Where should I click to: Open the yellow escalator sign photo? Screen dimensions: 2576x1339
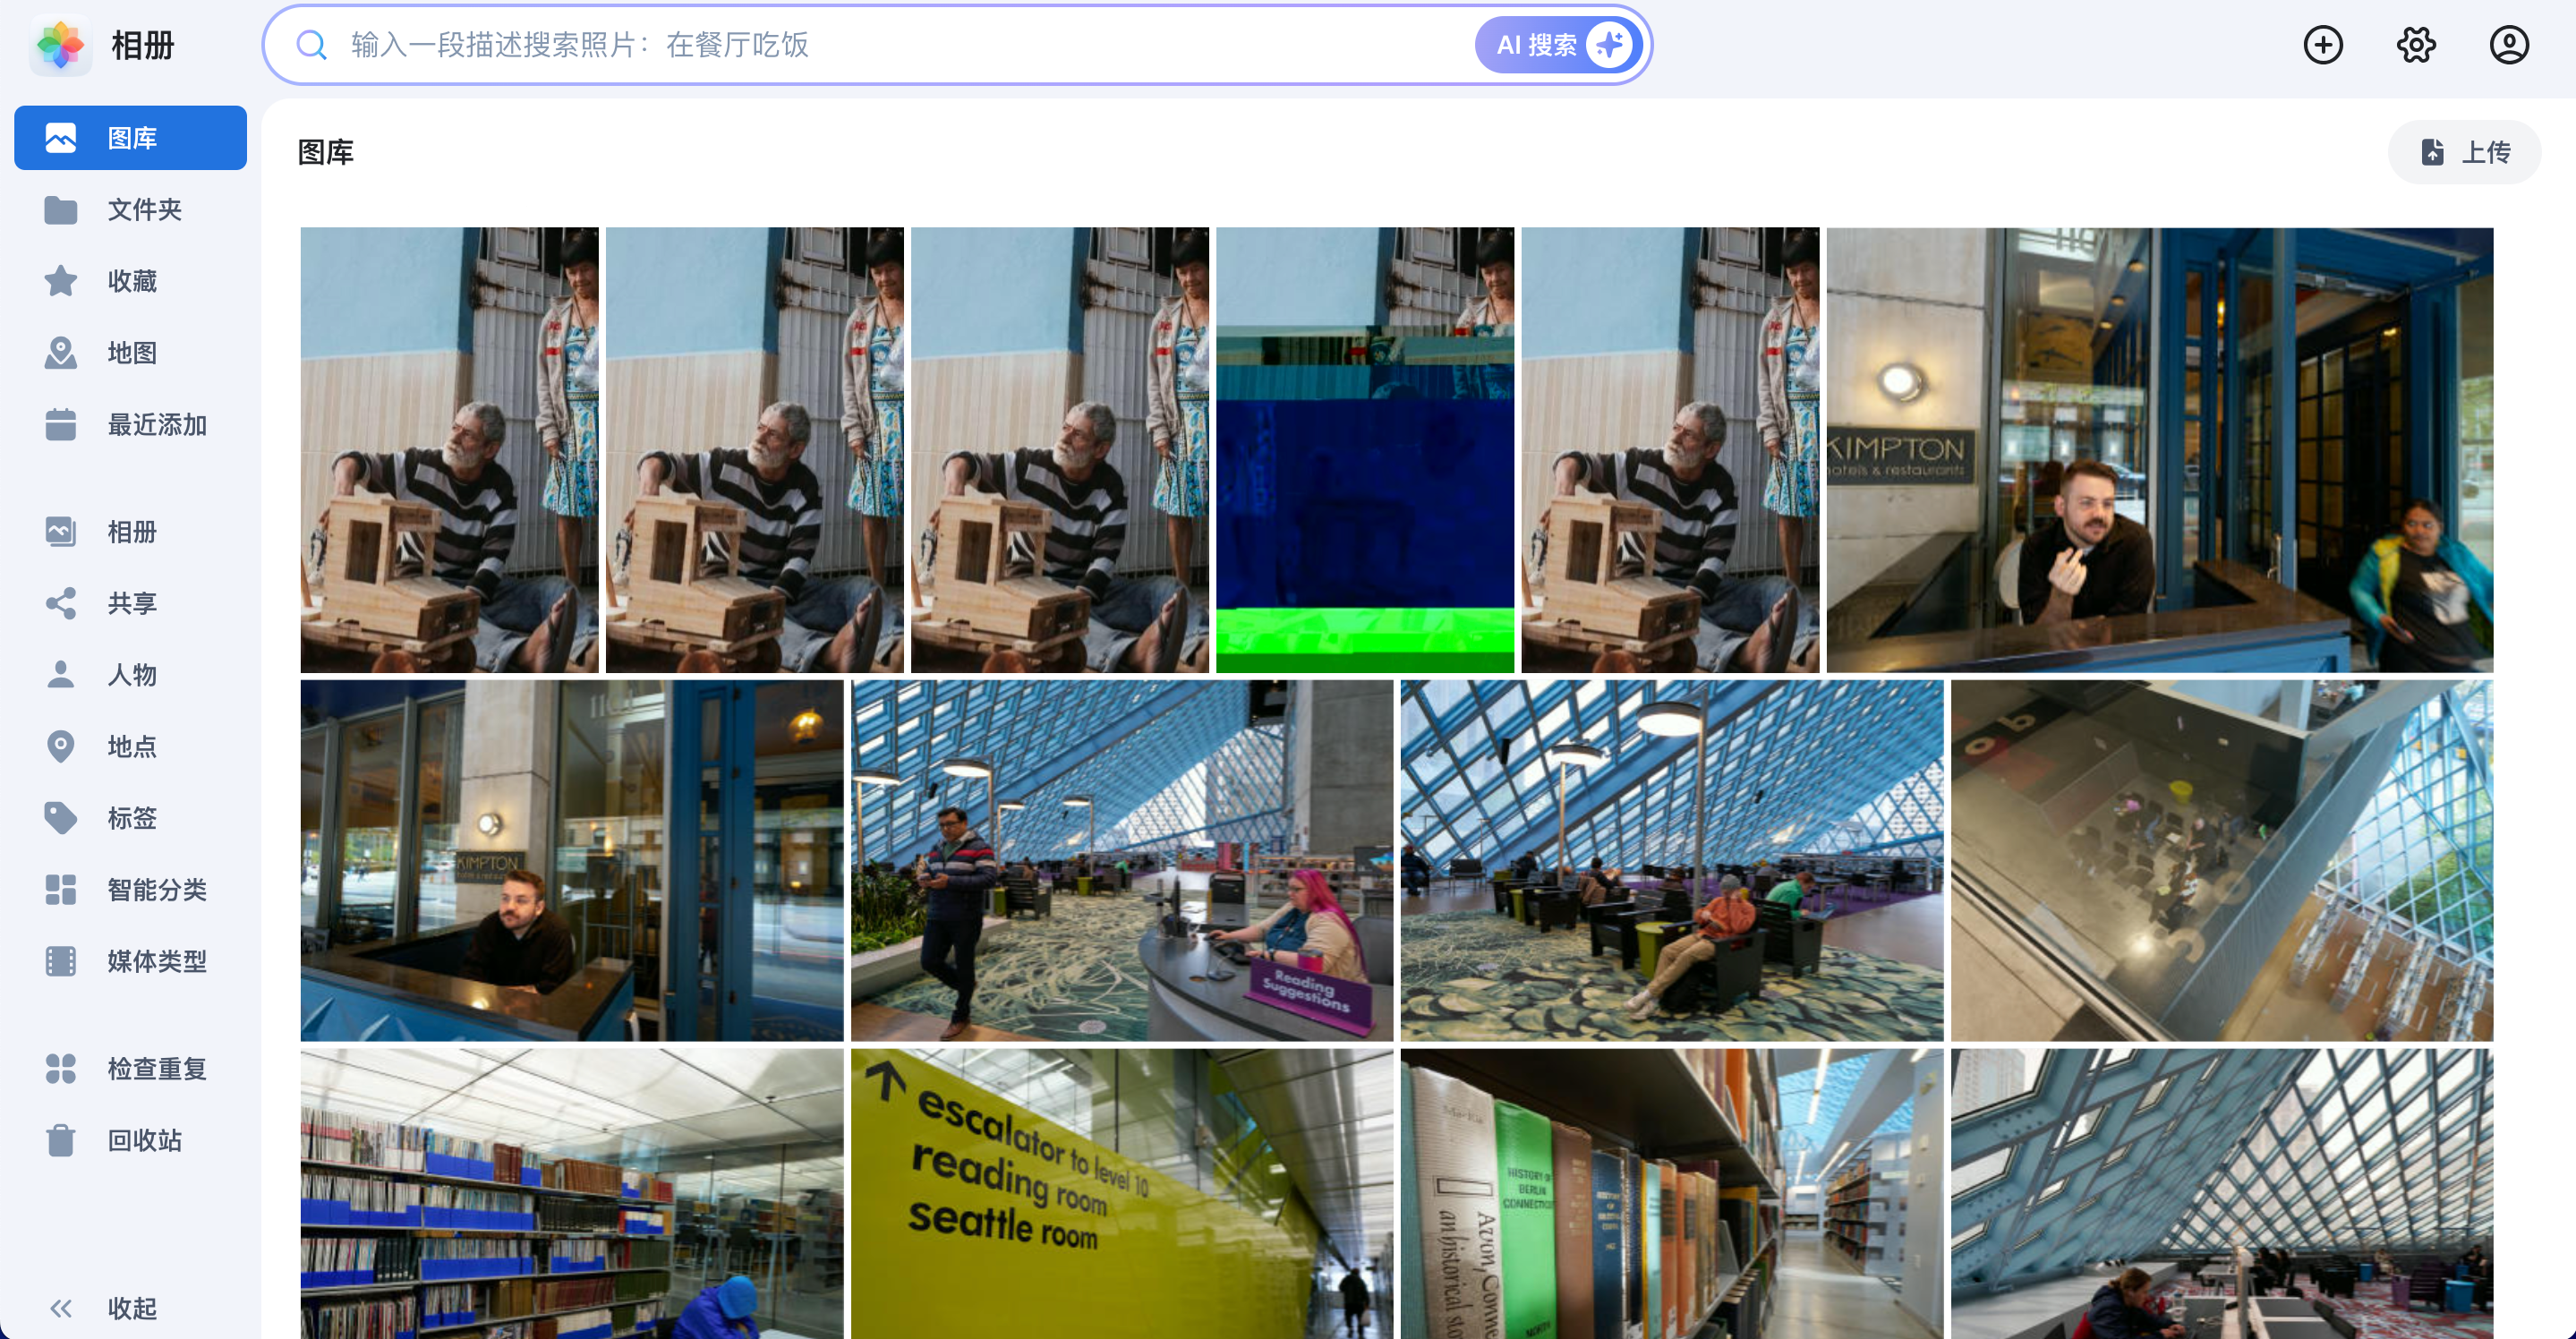click(x=1121, y=1192)
